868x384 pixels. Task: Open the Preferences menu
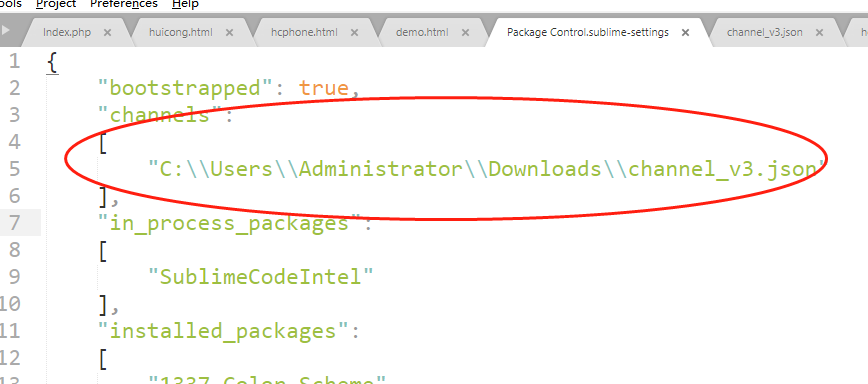pos(124,4)
